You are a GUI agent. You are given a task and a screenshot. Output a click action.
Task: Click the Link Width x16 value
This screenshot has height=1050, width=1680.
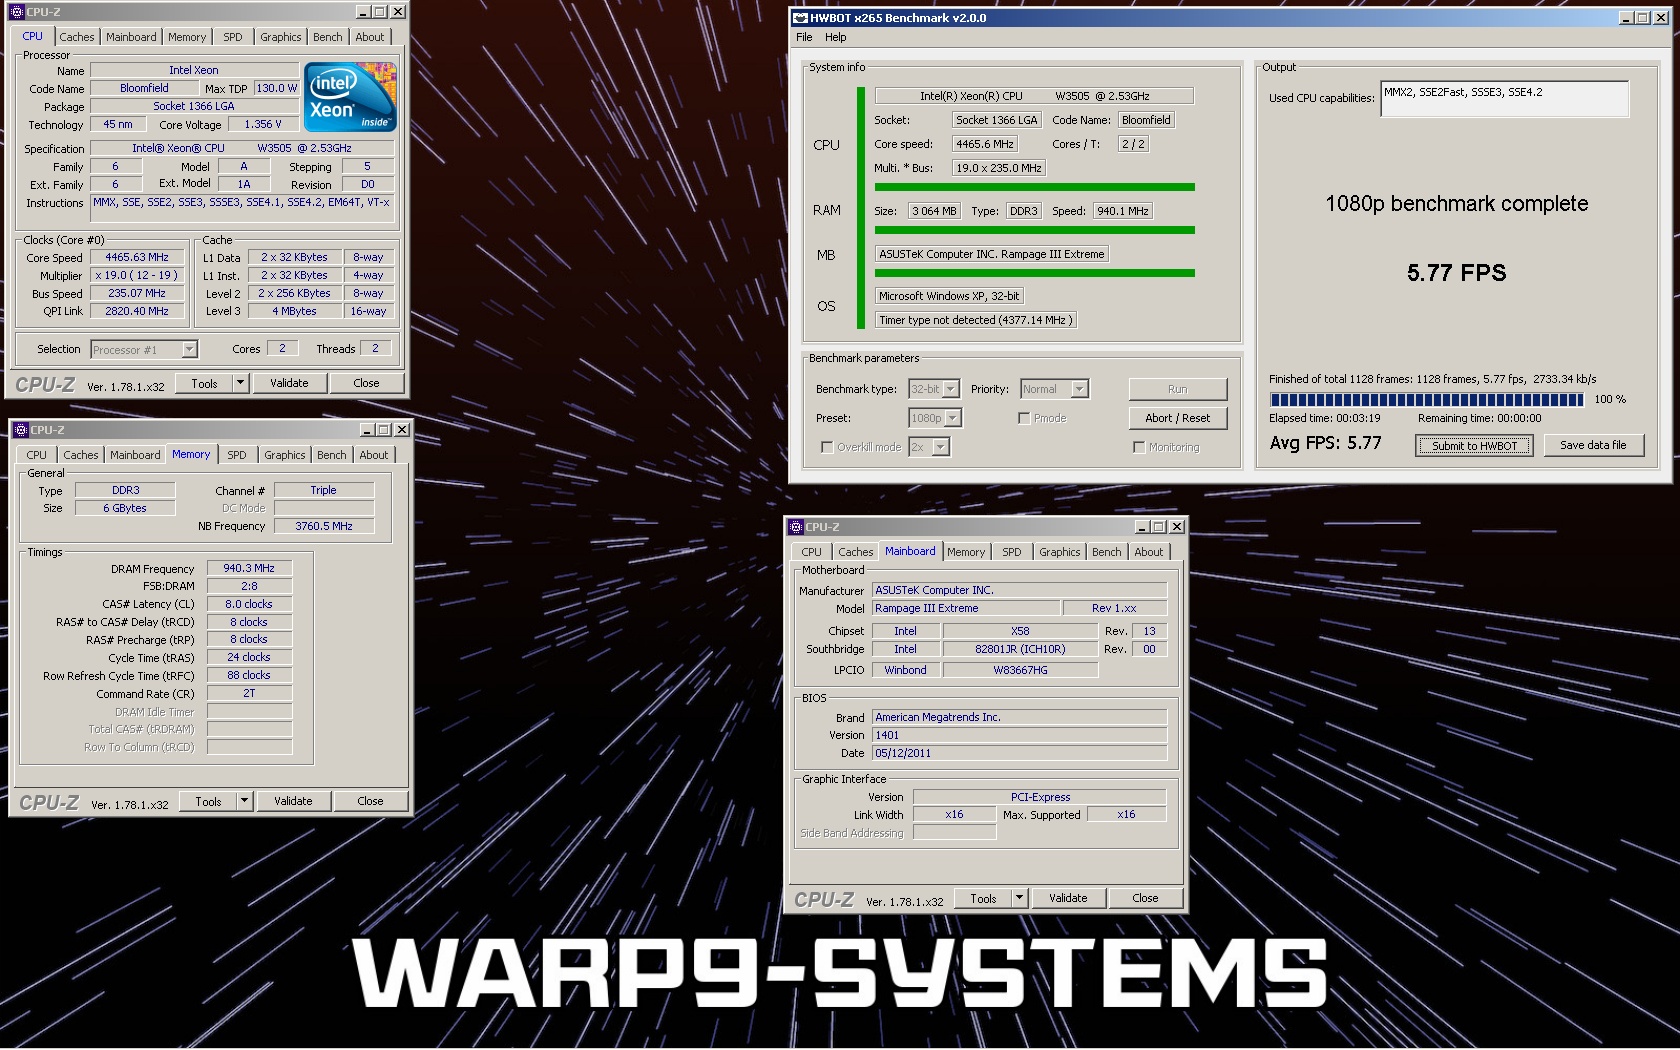point(954,815)
